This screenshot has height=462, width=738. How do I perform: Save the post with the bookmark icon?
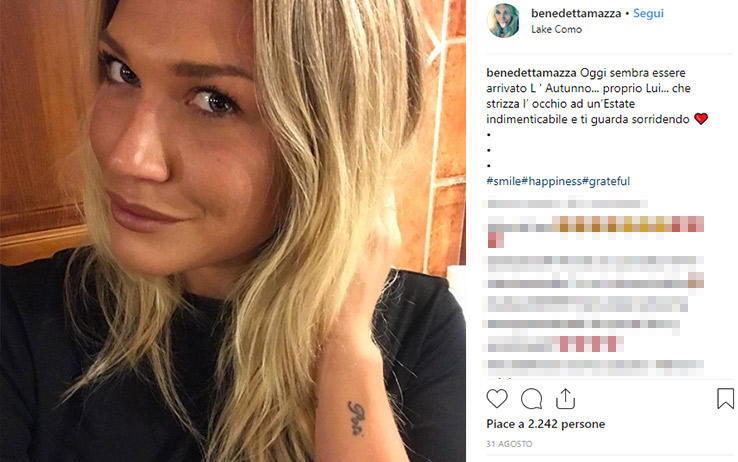pyautogui.click(x=725, y=398)
